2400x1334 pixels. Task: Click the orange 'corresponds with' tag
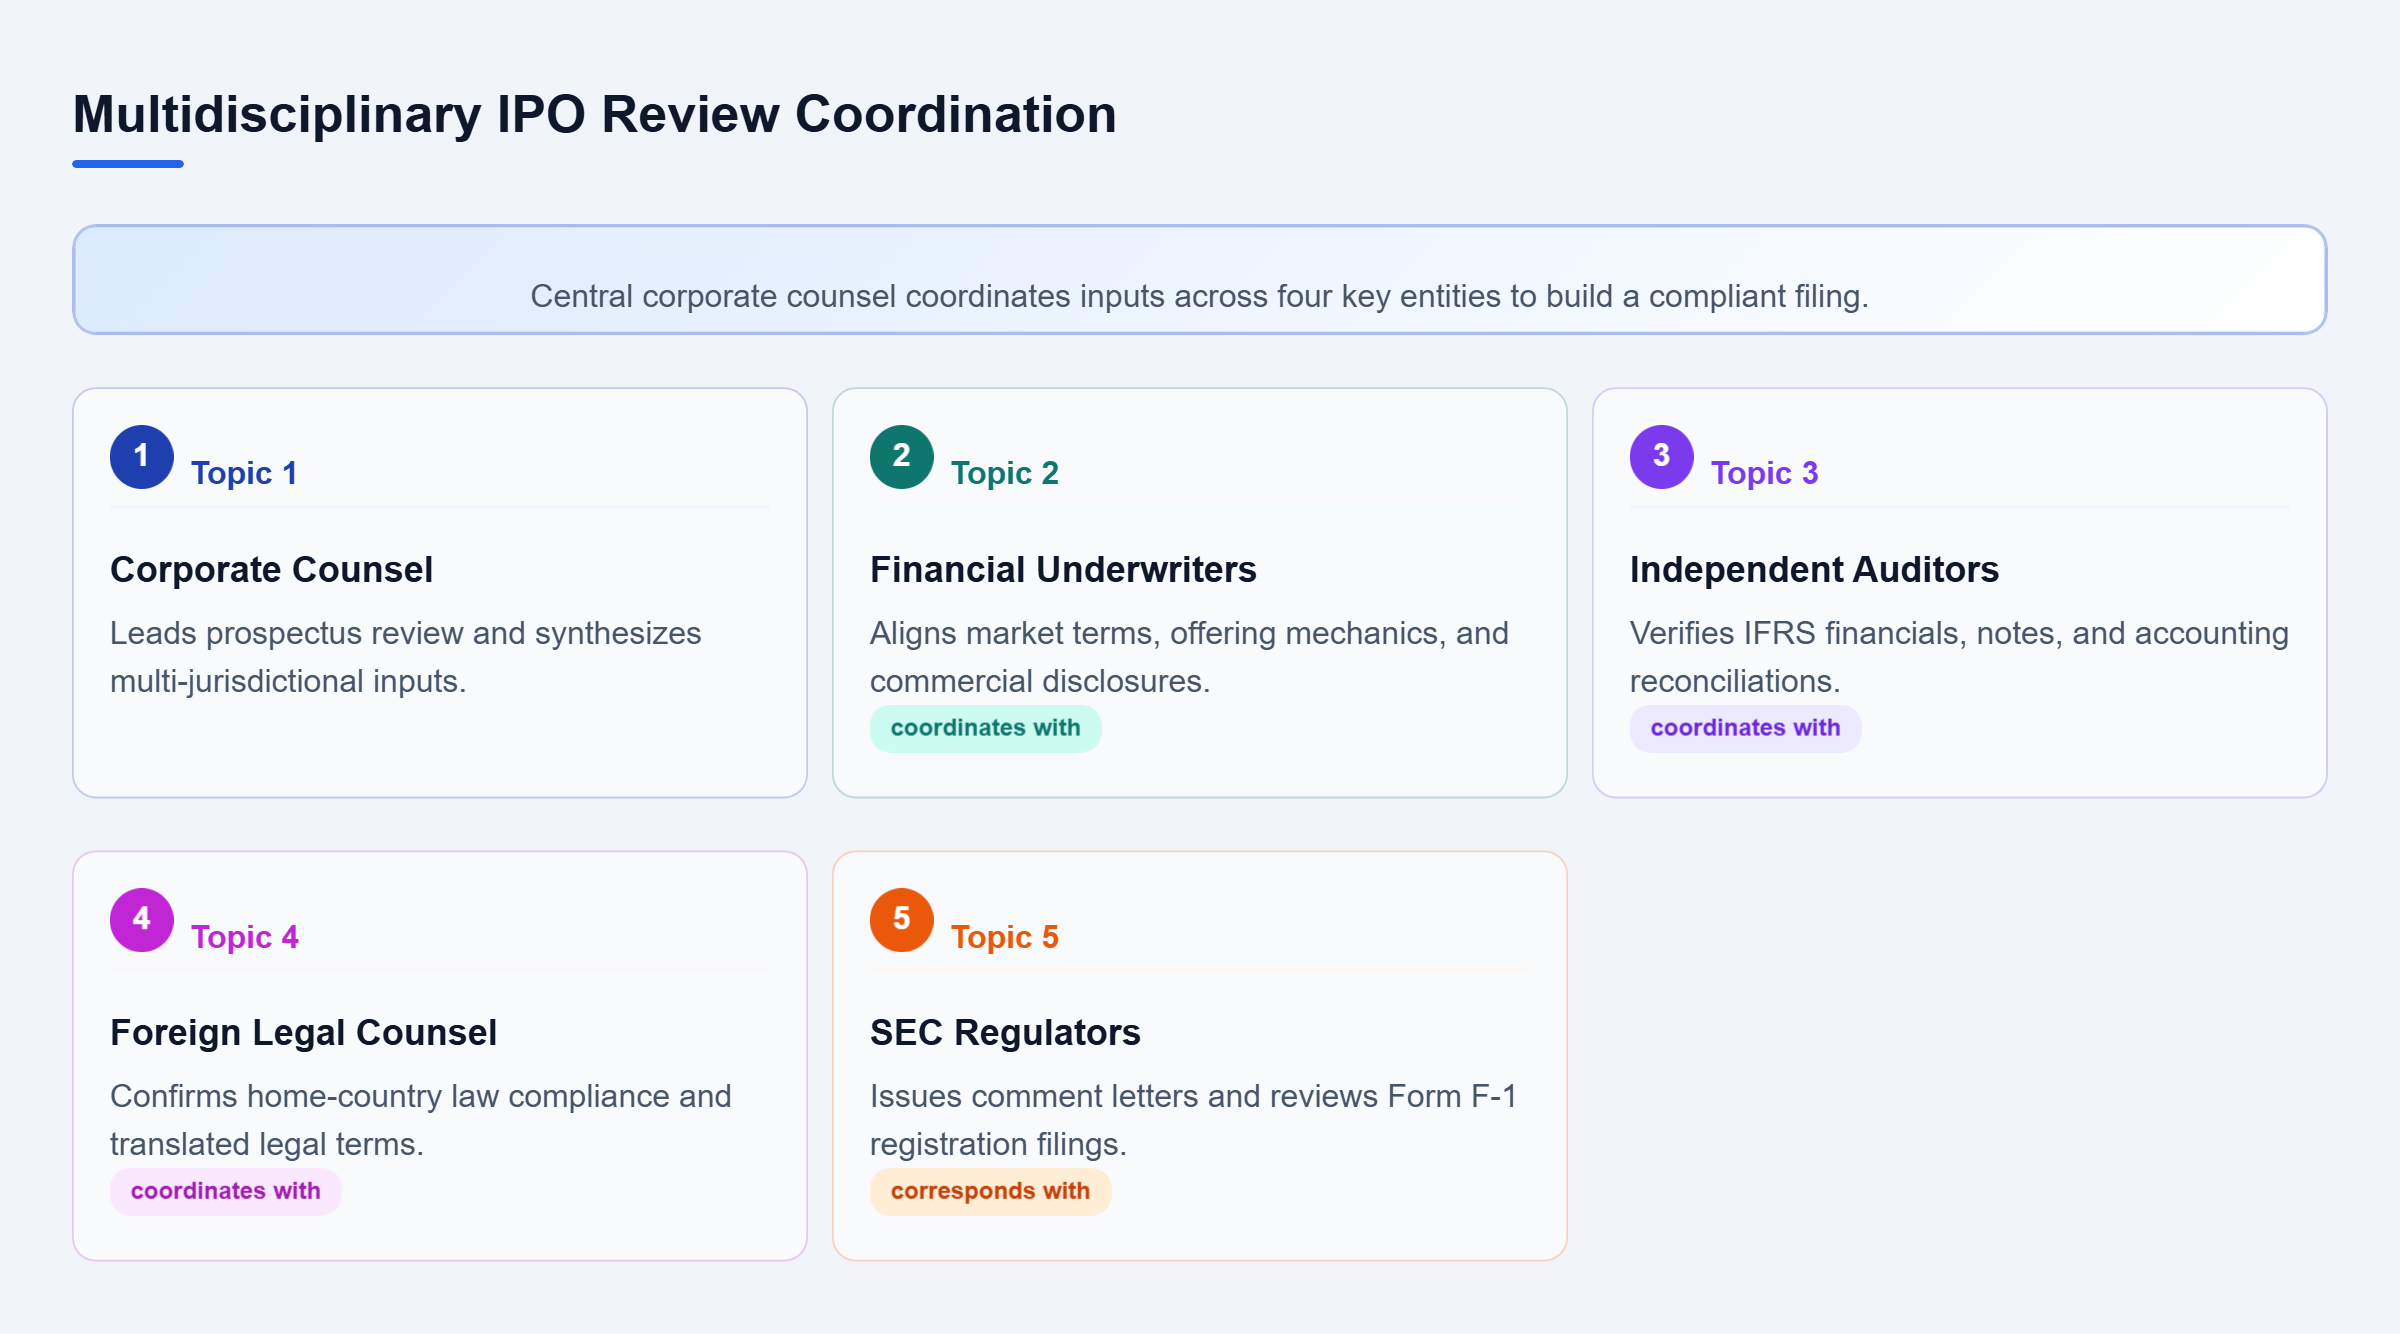(x=991, y=1191)
